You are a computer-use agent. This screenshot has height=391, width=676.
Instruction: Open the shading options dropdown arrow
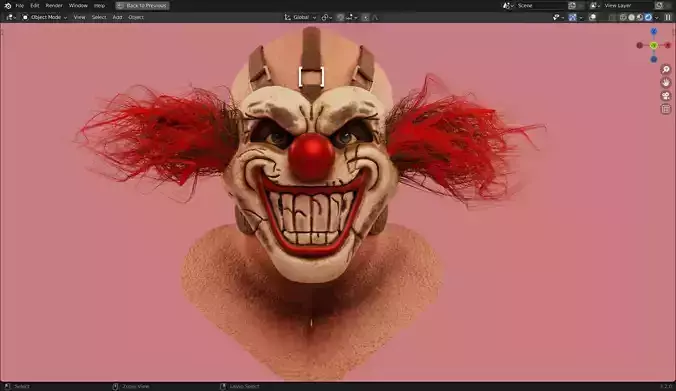tap(657, 17)
